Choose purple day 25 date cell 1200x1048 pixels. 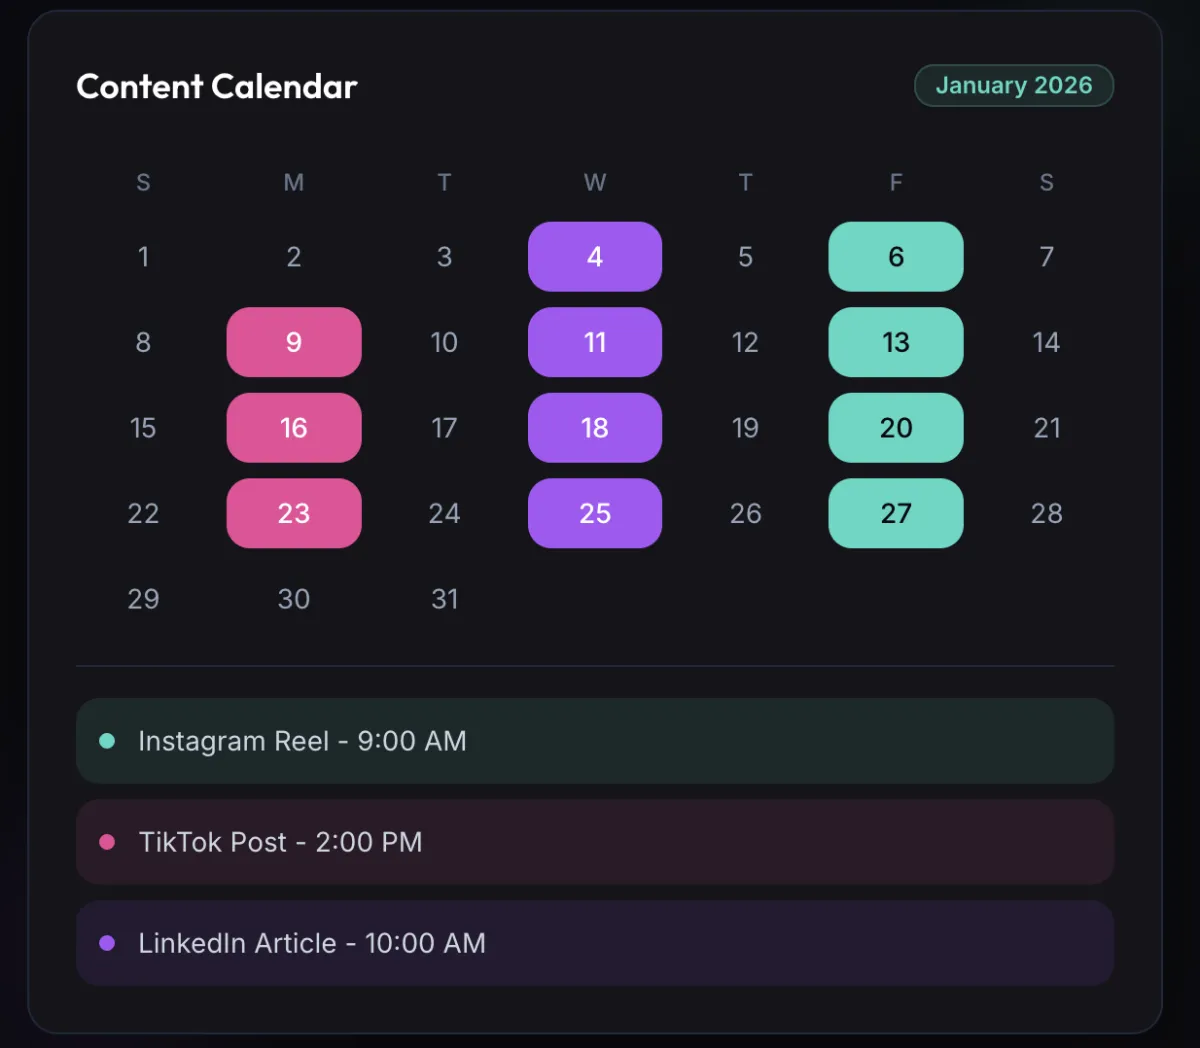click(595, 513)
